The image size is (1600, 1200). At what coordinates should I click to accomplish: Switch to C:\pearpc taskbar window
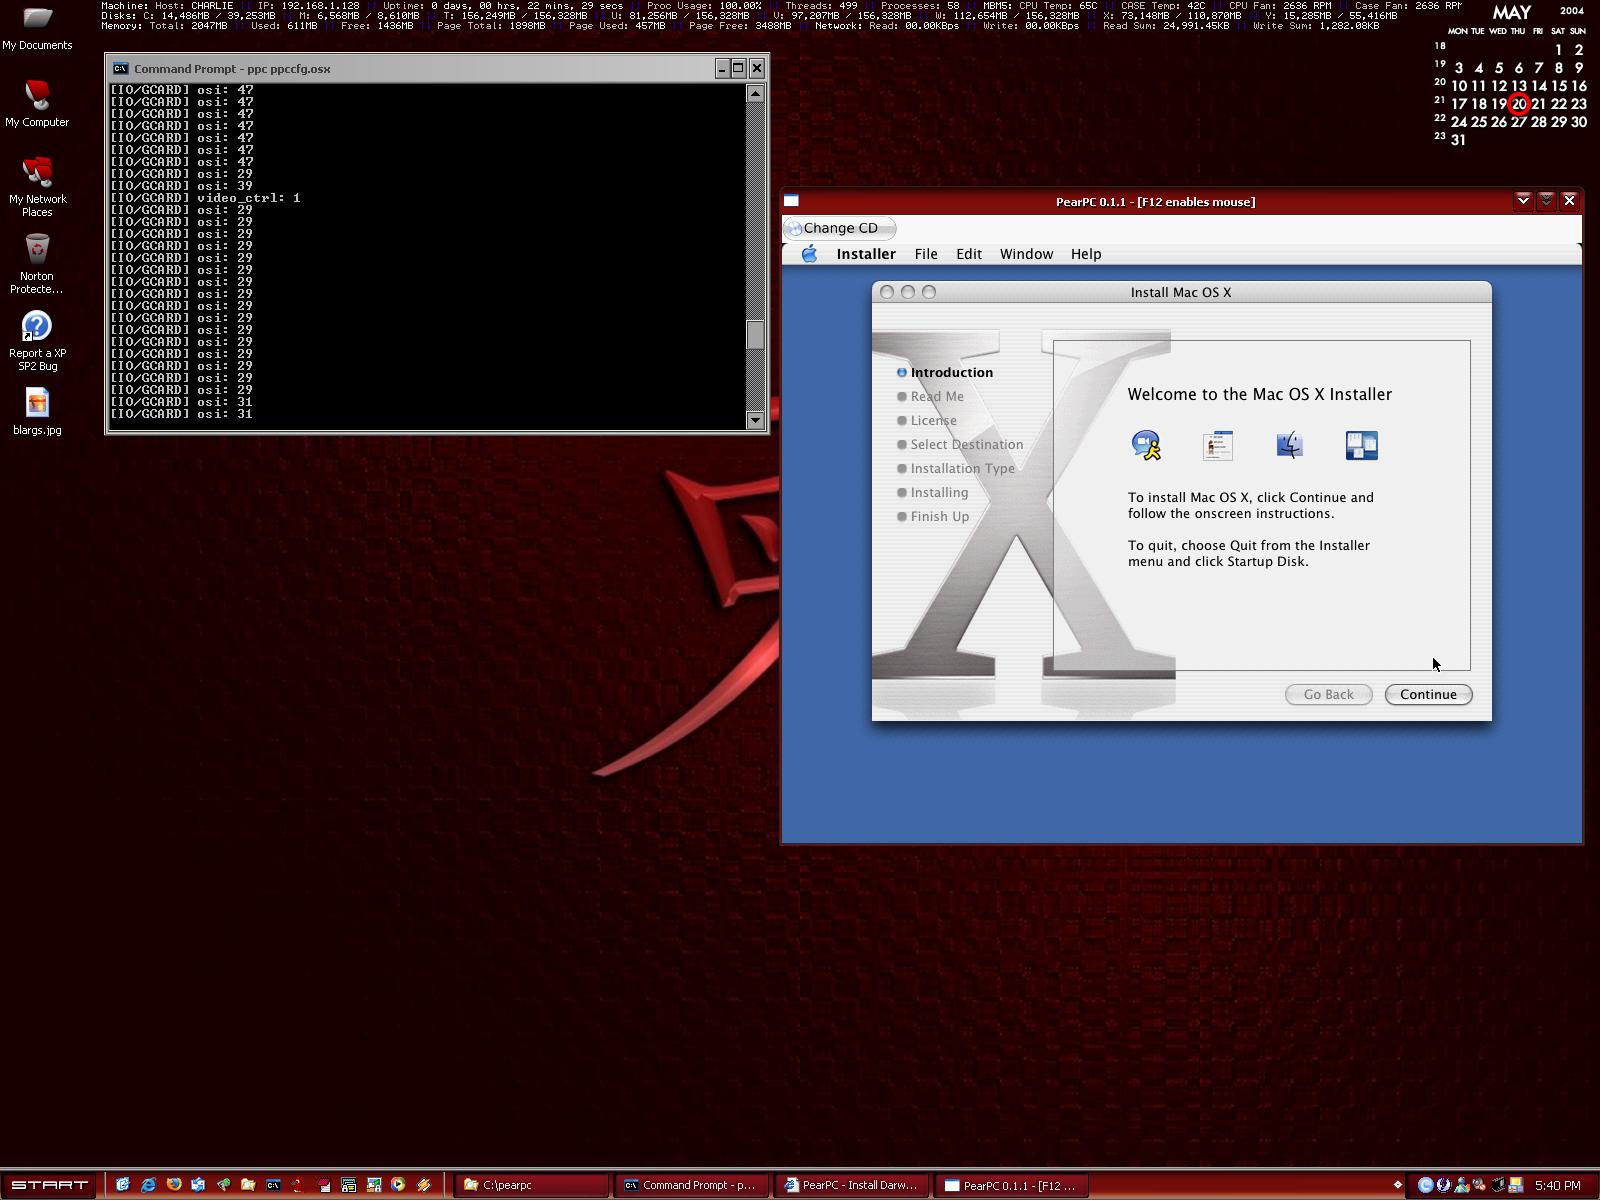[533, 1185]
